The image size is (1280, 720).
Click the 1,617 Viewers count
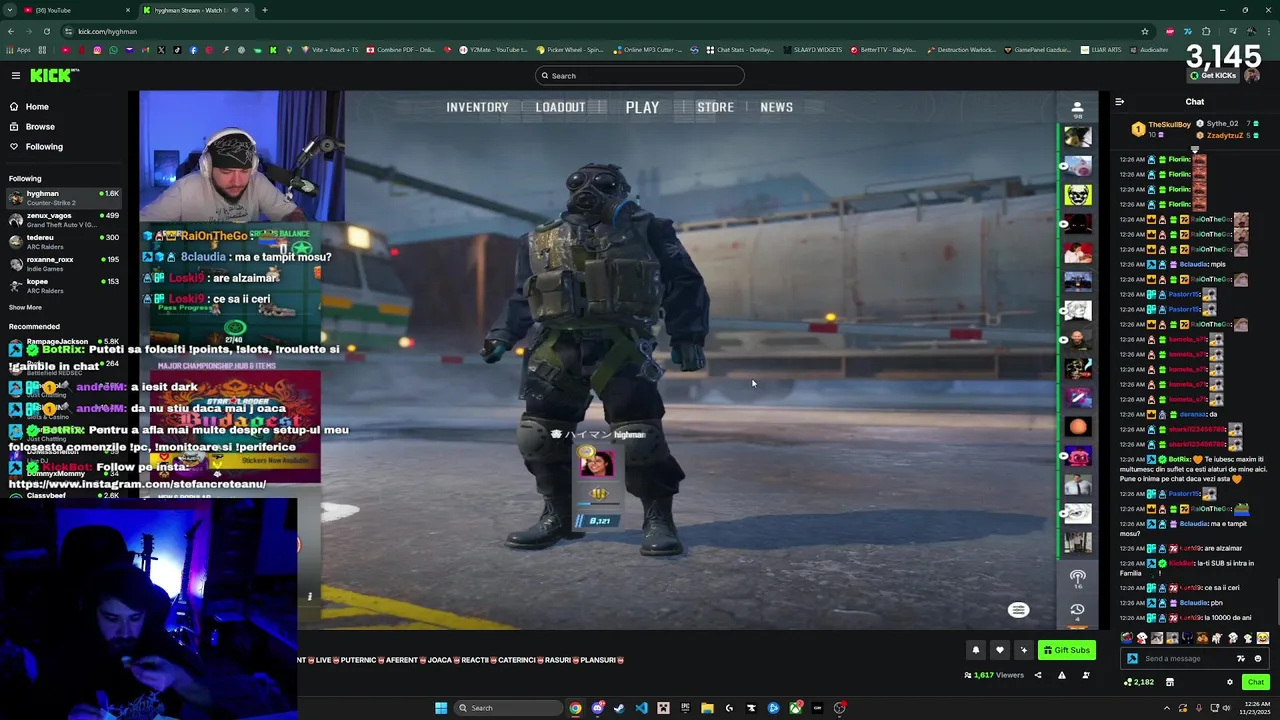(x=993, y=675)
